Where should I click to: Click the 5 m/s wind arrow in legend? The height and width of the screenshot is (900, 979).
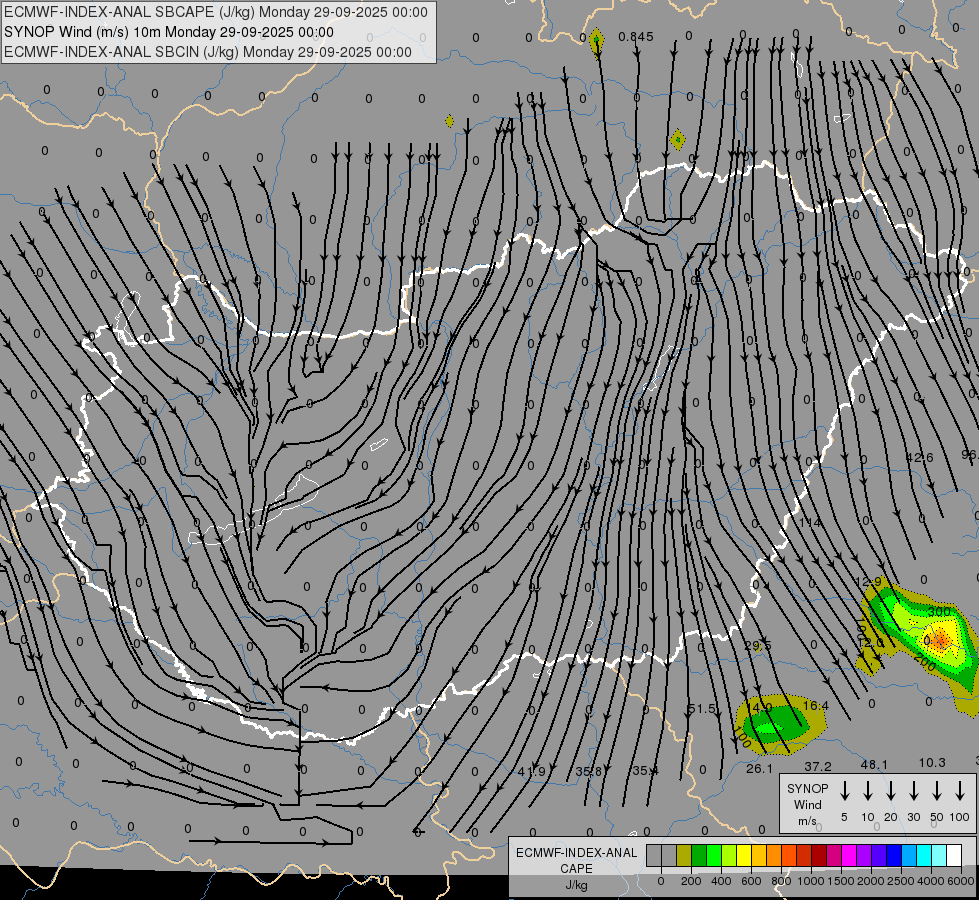coord(844,791)
